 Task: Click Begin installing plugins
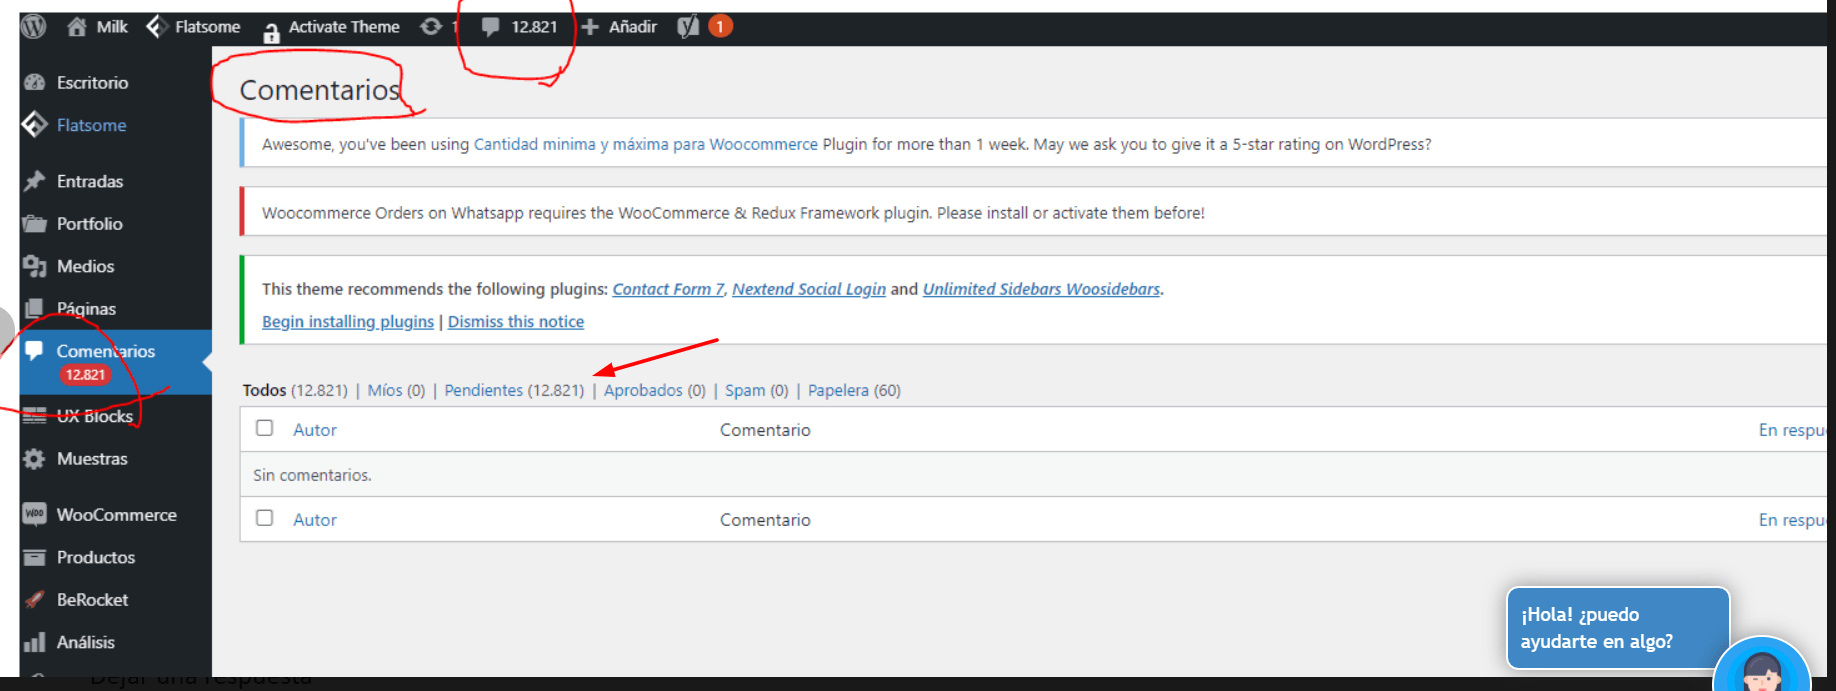click(348, 321)
